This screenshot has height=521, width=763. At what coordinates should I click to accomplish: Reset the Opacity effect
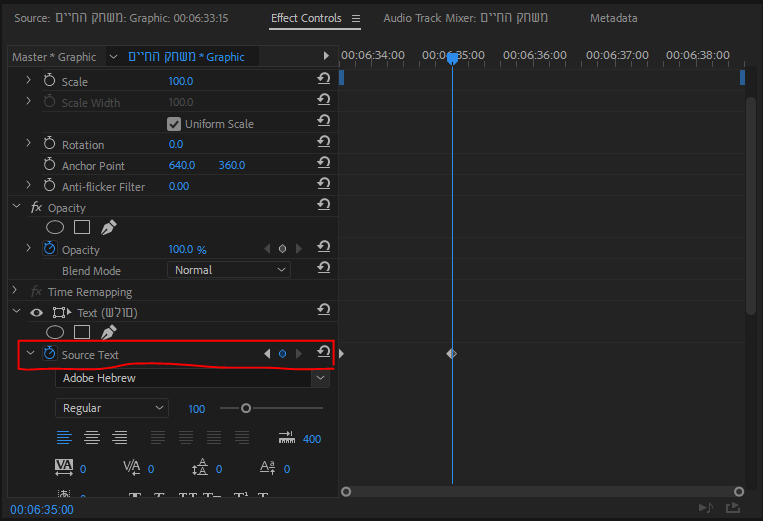pos(324,204)
